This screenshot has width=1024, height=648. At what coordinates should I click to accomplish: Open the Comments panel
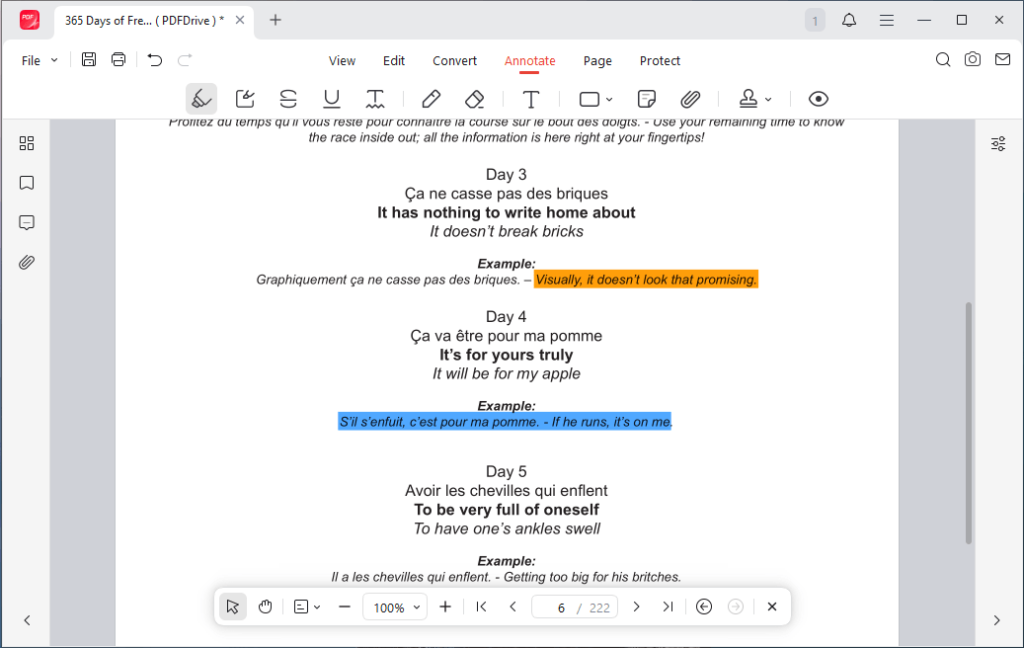[x=27, y=223]
